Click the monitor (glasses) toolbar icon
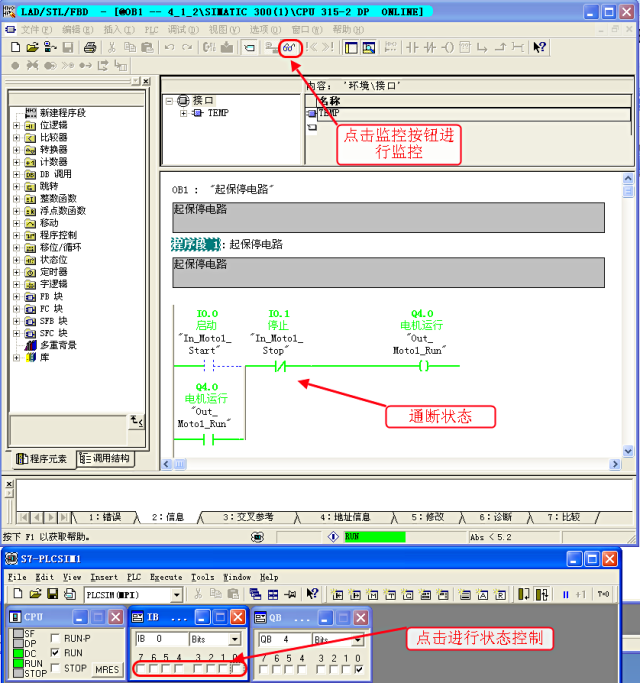This screenshot has width=640, height=683. click(289, 47)
